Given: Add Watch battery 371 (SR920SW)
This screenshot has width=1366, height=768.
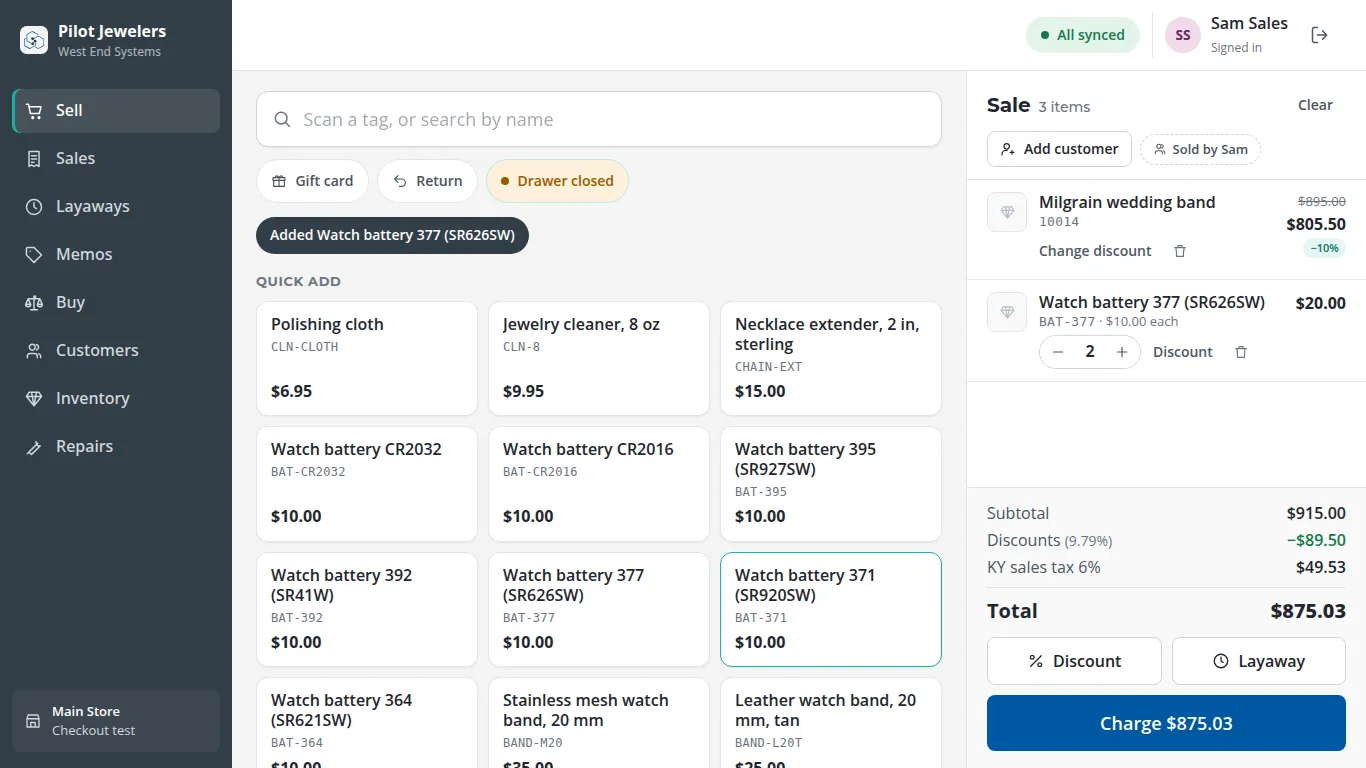Looking at the screenshot, I should pyautogui.click(x=831, y=610).
